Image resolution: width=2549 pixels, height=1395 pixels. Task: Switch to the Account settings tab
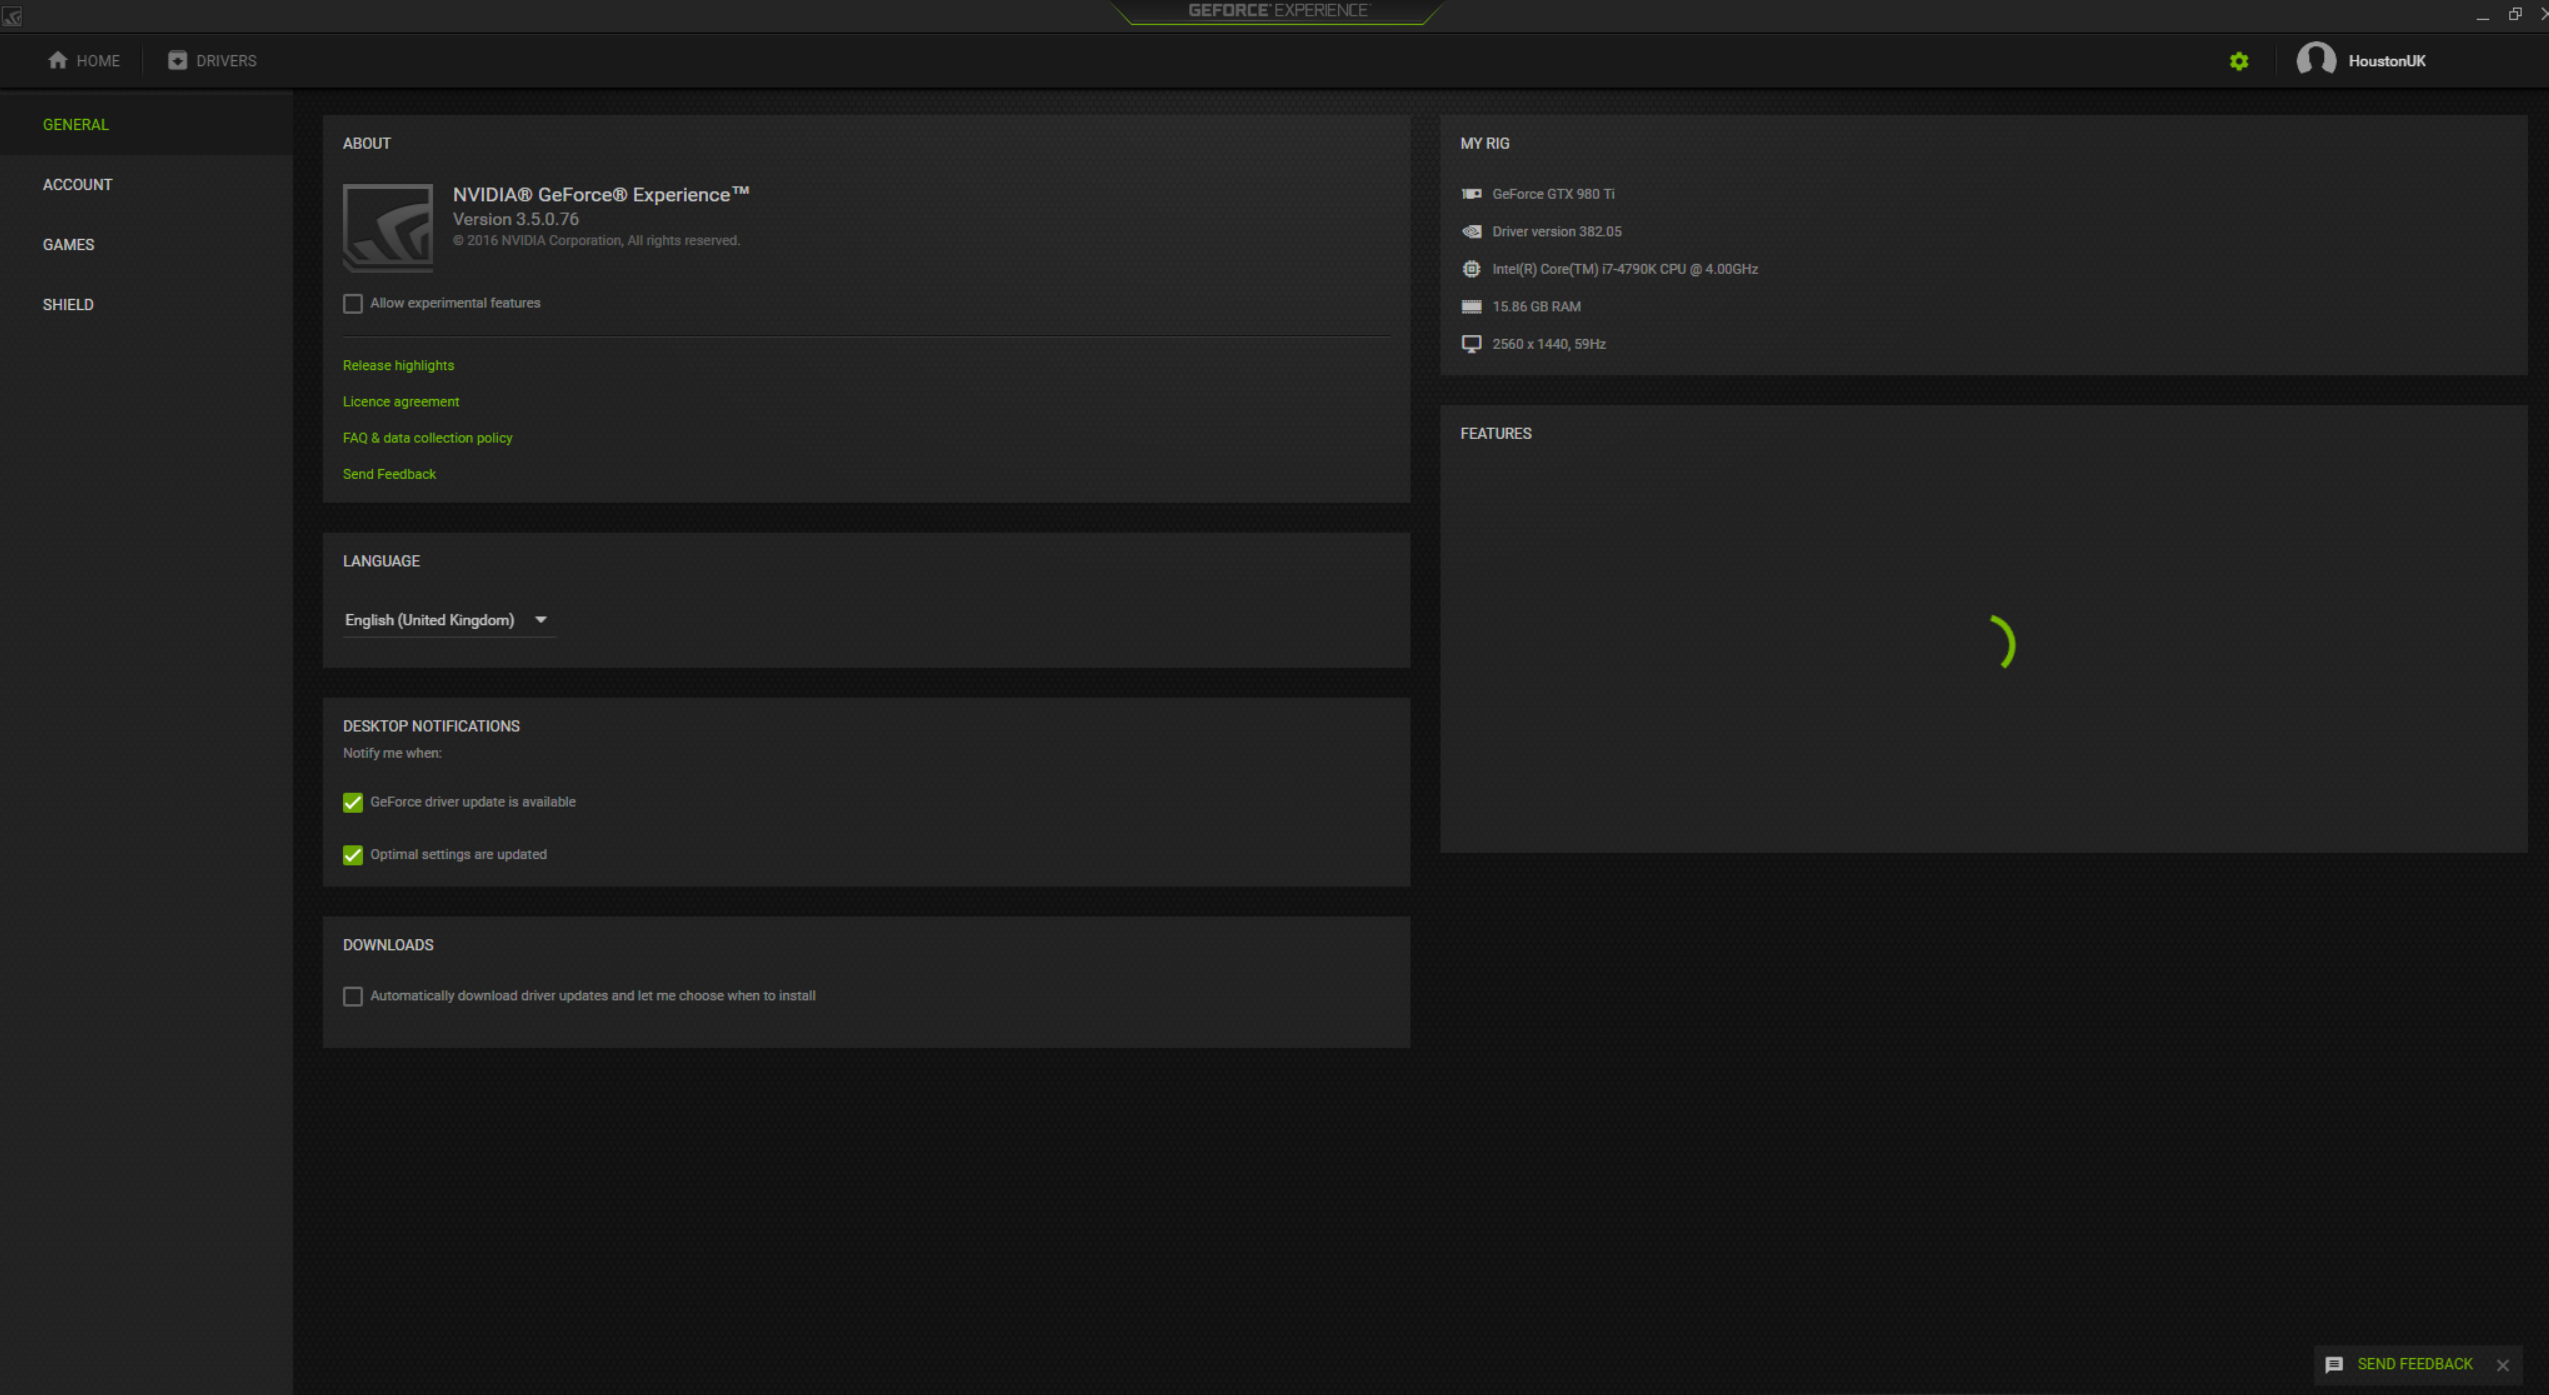pyautogui.click(x=77, y=185)
